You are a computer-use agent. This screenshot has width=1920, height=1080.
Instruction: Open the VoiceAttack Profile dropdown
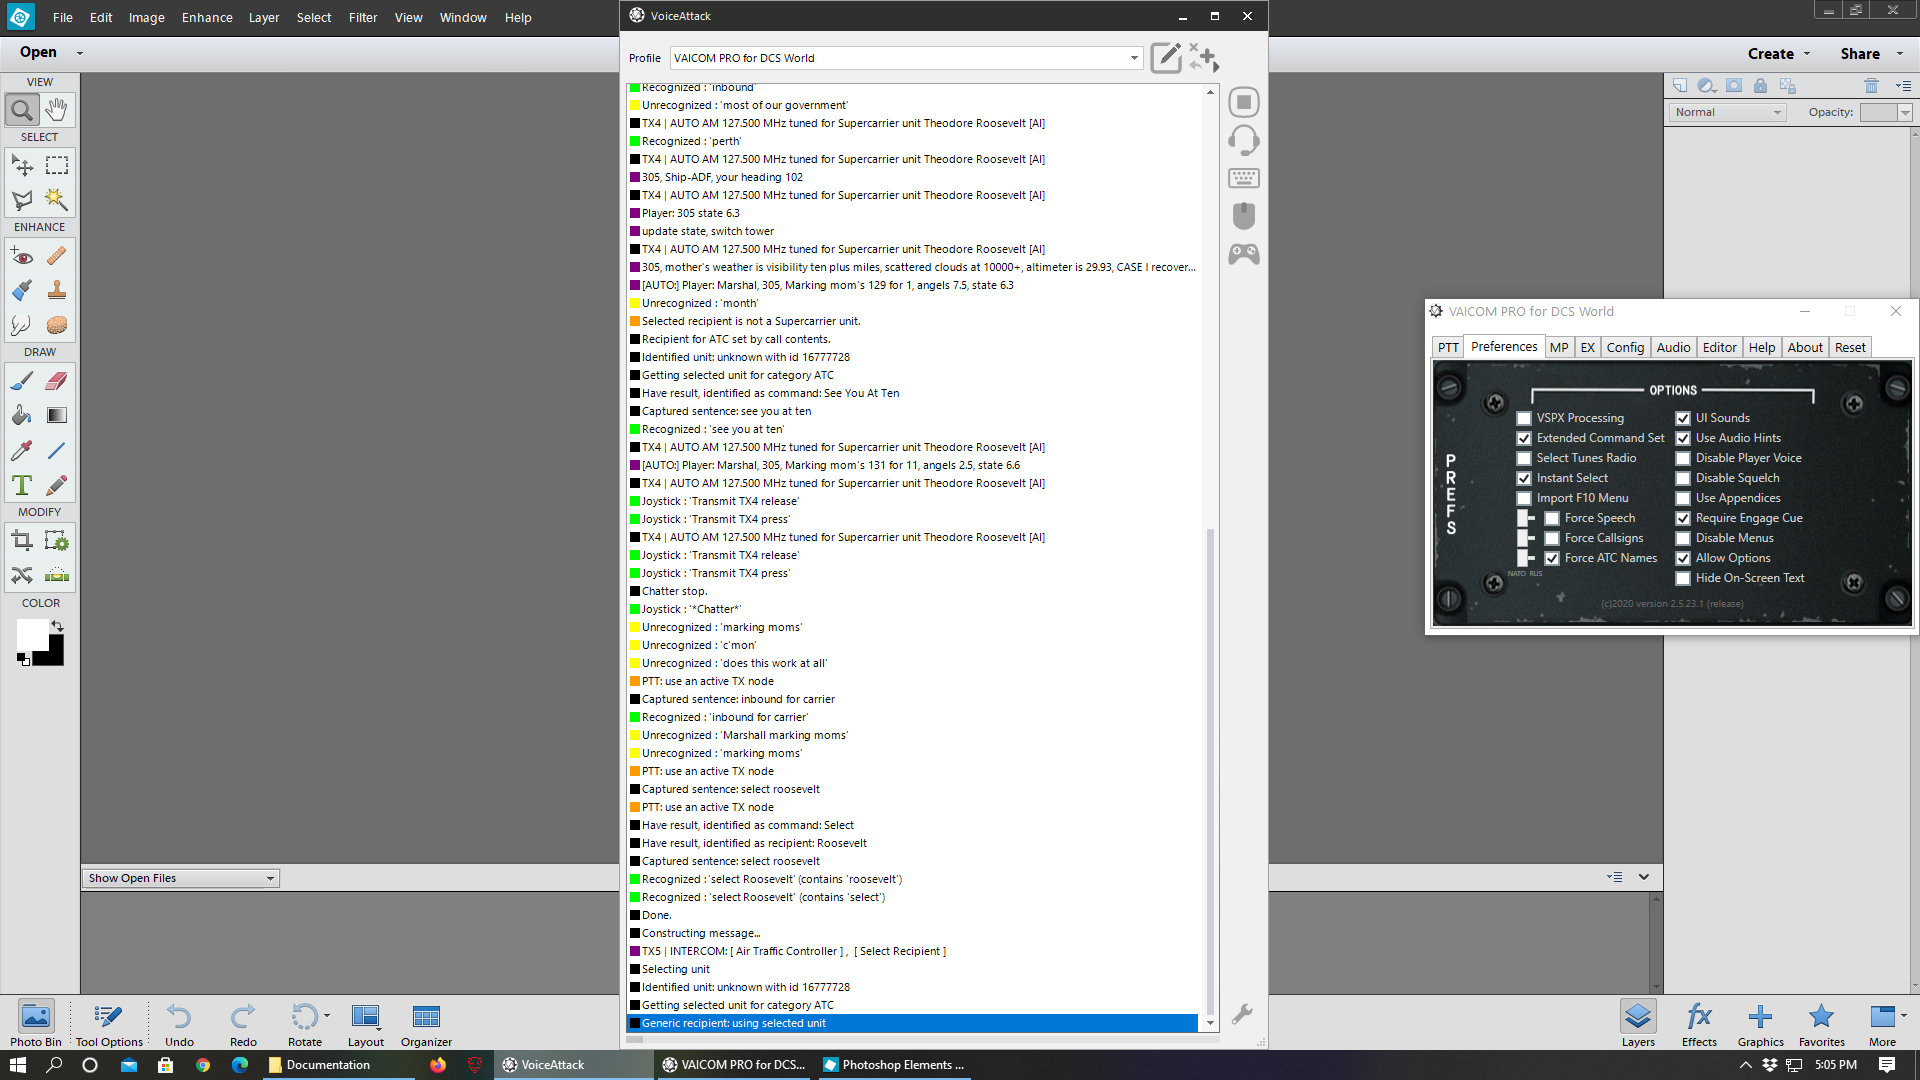tap(906, 58)
